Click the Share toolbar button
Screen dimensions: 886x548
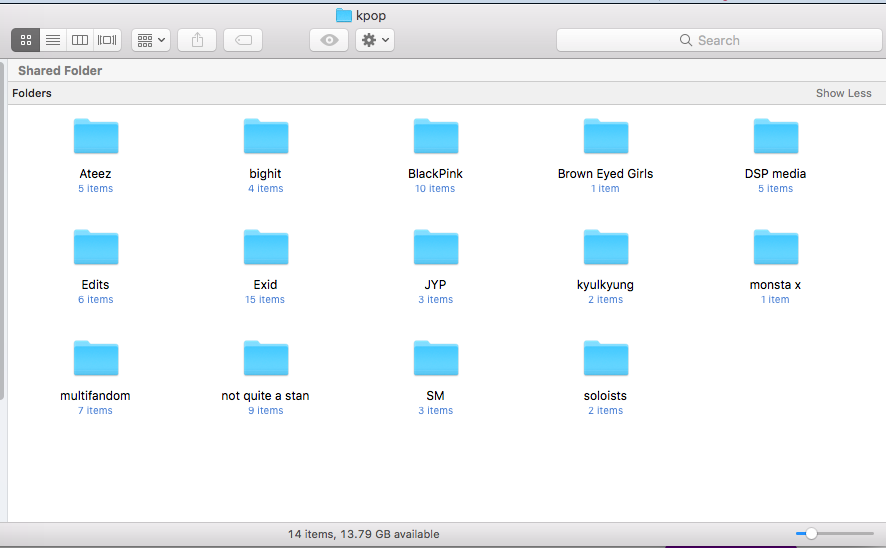pos(197,40)
